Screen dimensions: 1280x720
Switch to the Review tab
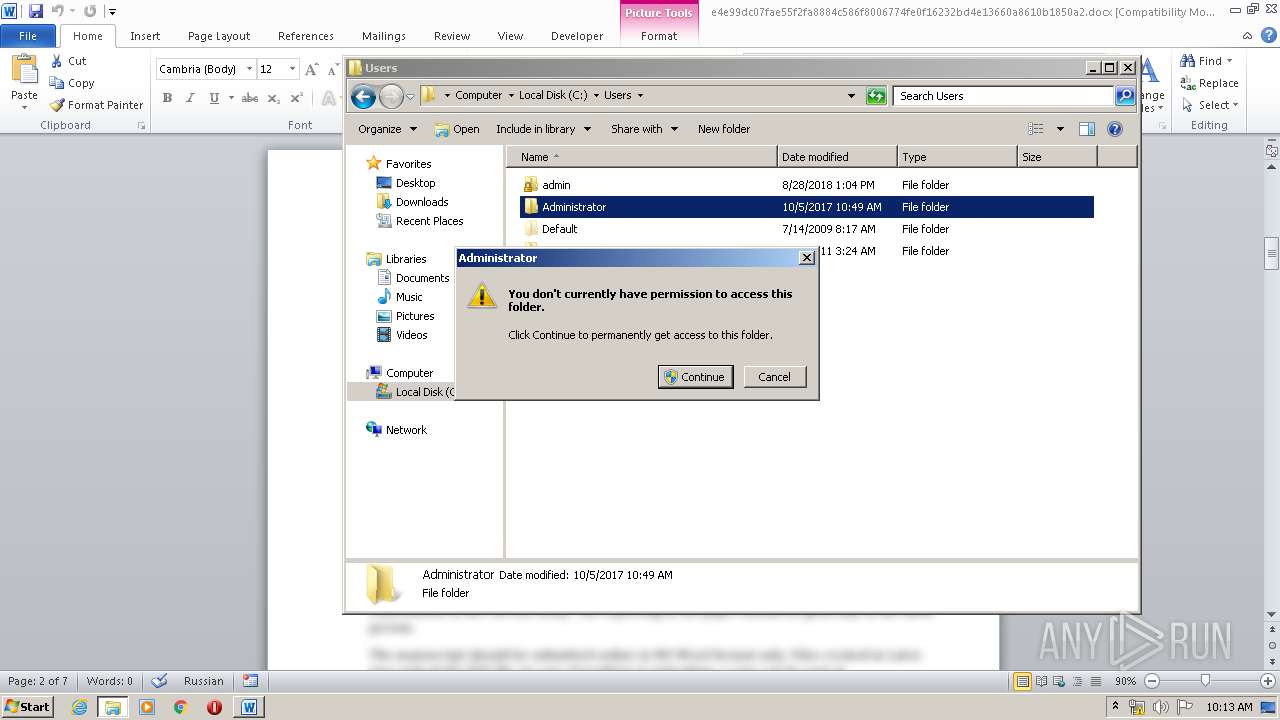point(452,36)
